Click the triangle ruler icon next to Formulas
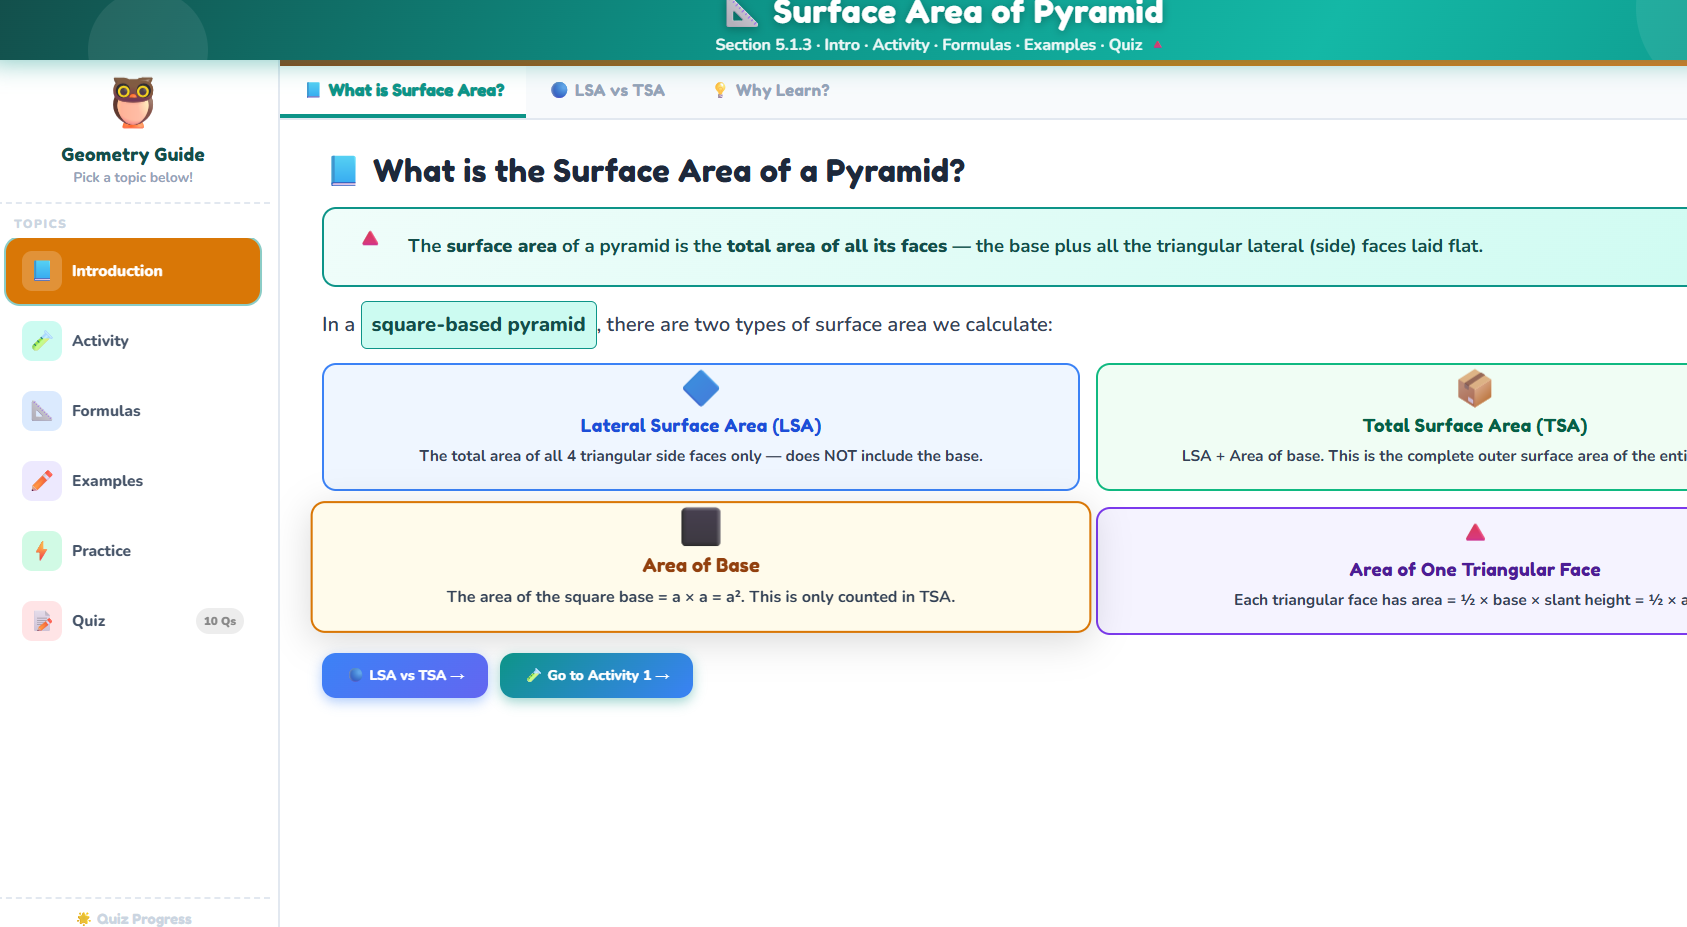 (x=41, y=410)
